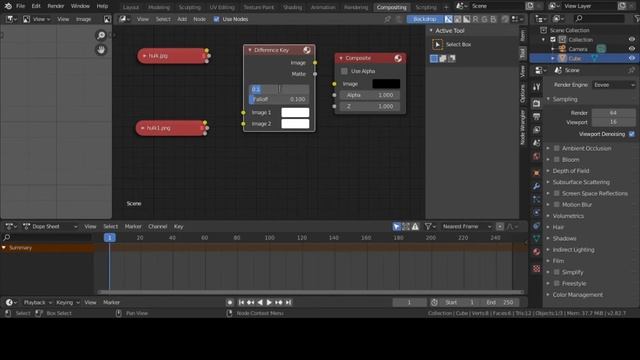This screenshot has width=640, height=360.
Task: Click the zoom magnifier icon in image editor
Action: click(x=101, y=36)
